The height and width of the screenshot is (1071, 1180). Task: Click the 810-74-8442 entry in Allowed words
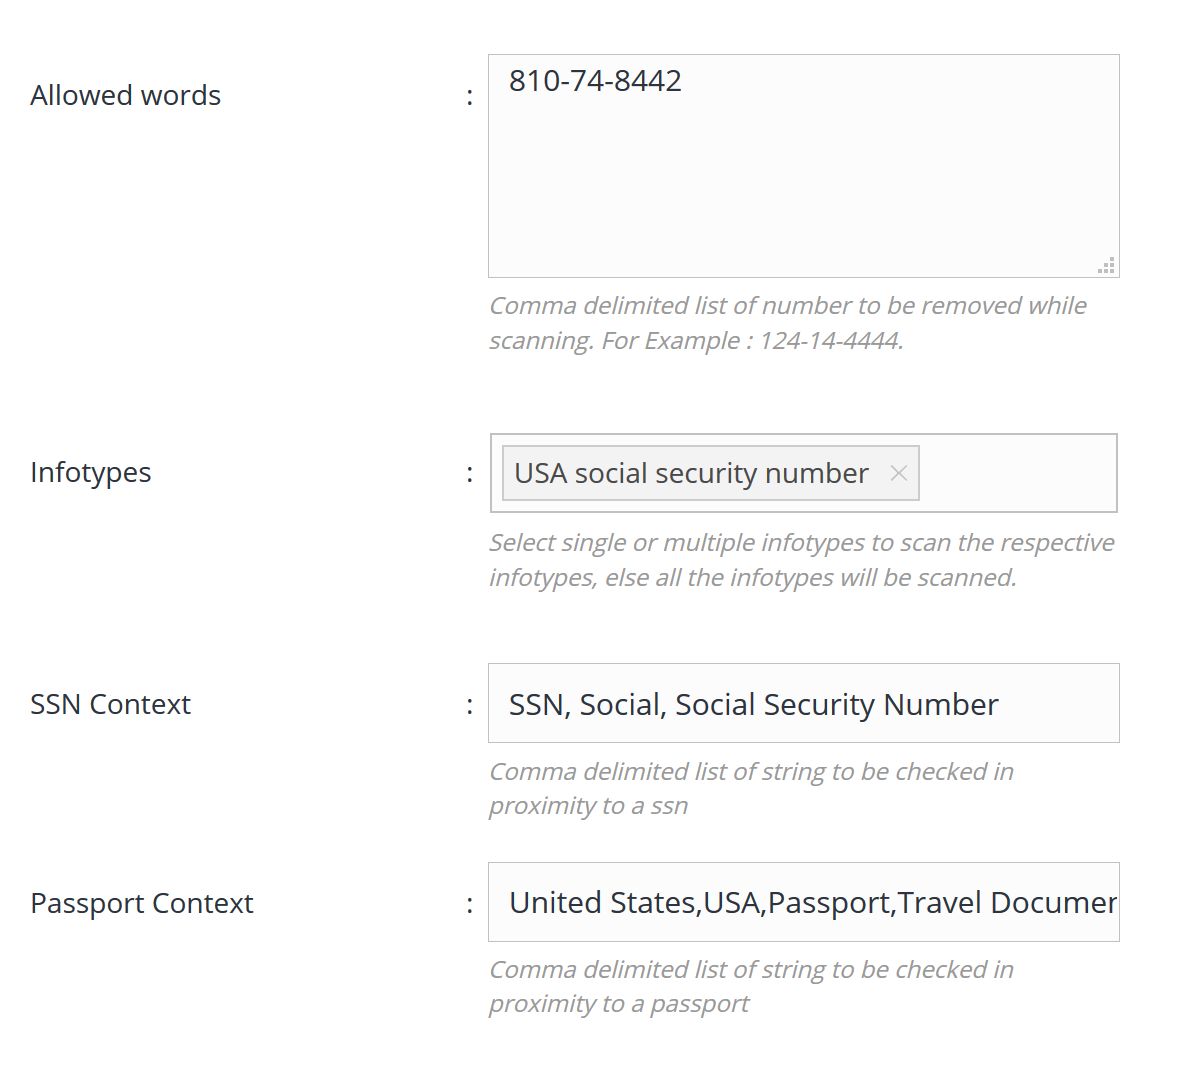pyautogui.click(x=595, y=81)
